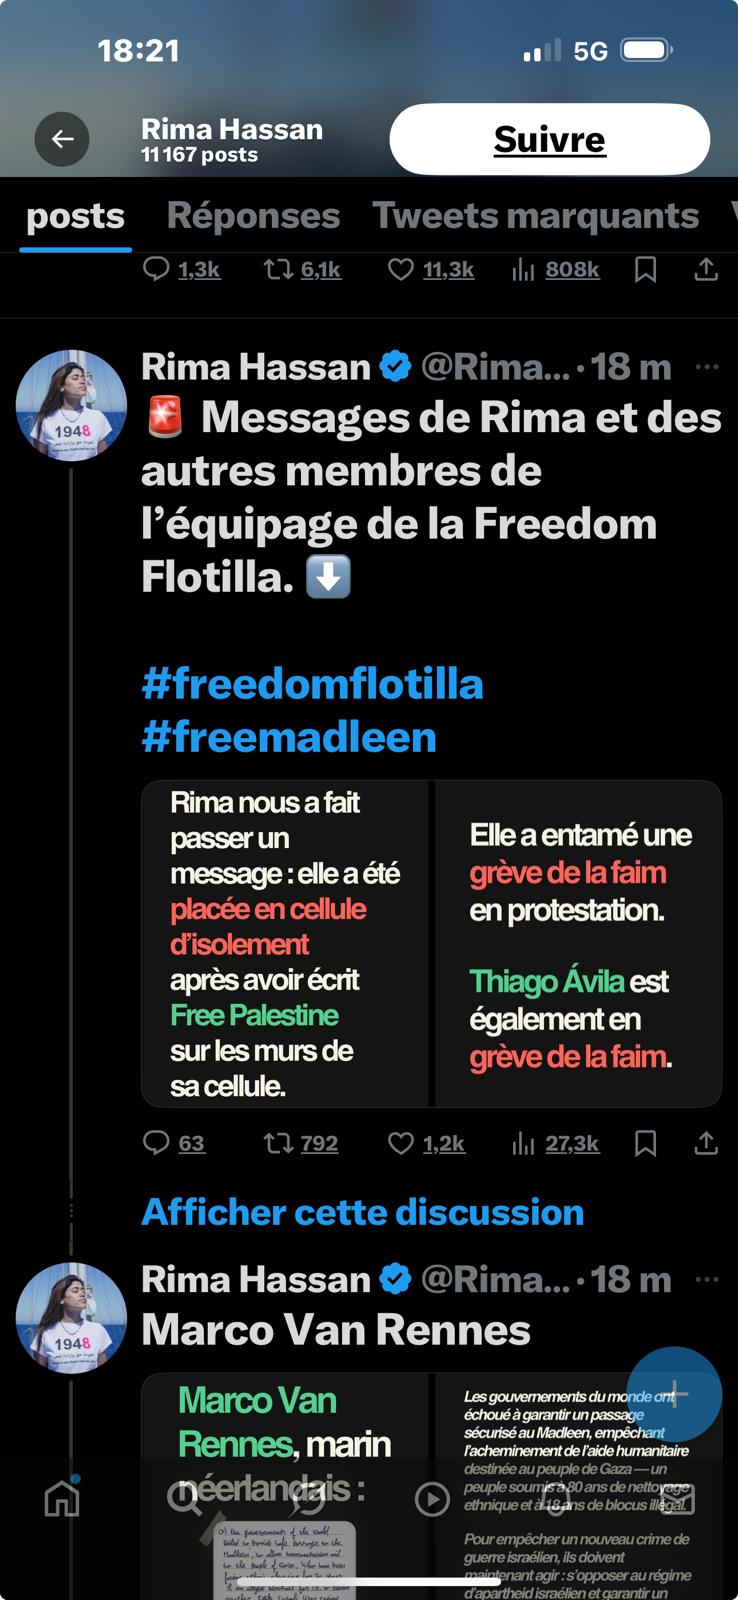Open the Tweets marquants tab
Screen dimensions: 738x1600
click(x=535, y=216)
